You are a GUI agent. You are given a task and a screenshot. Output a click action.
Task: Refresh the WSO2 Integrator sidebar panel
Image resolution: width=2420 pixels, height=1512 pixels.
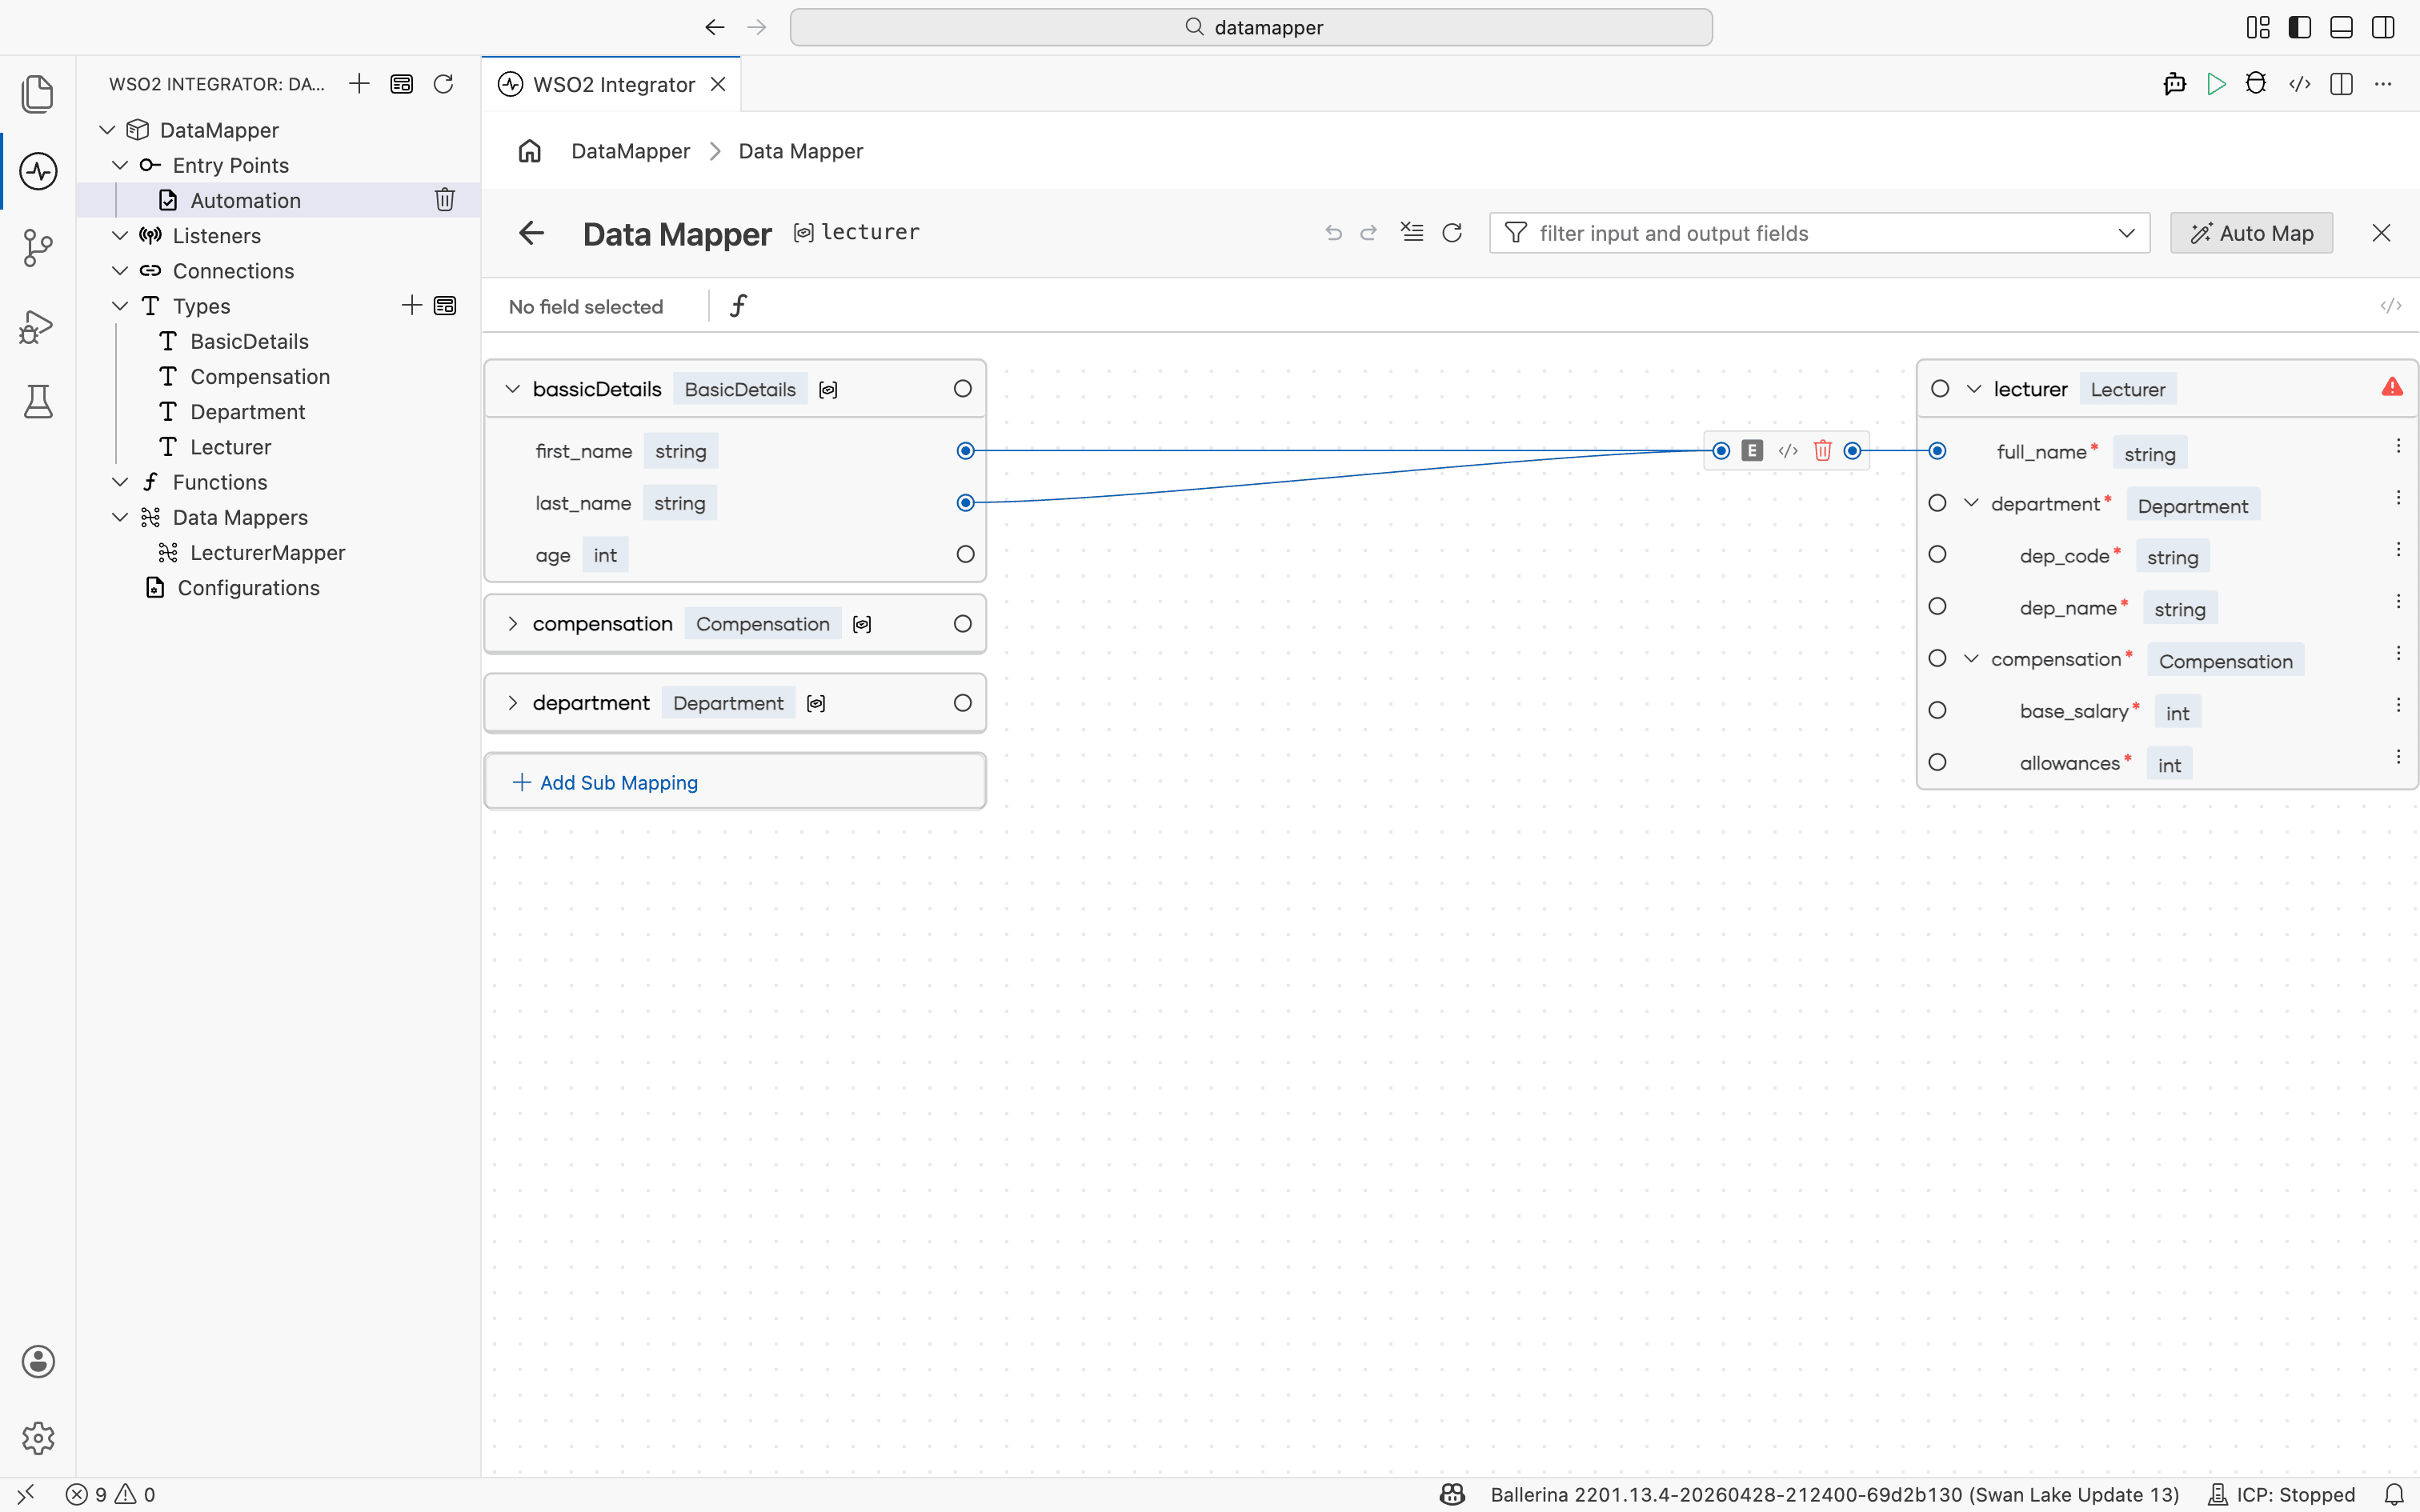(x=443, y=84)
